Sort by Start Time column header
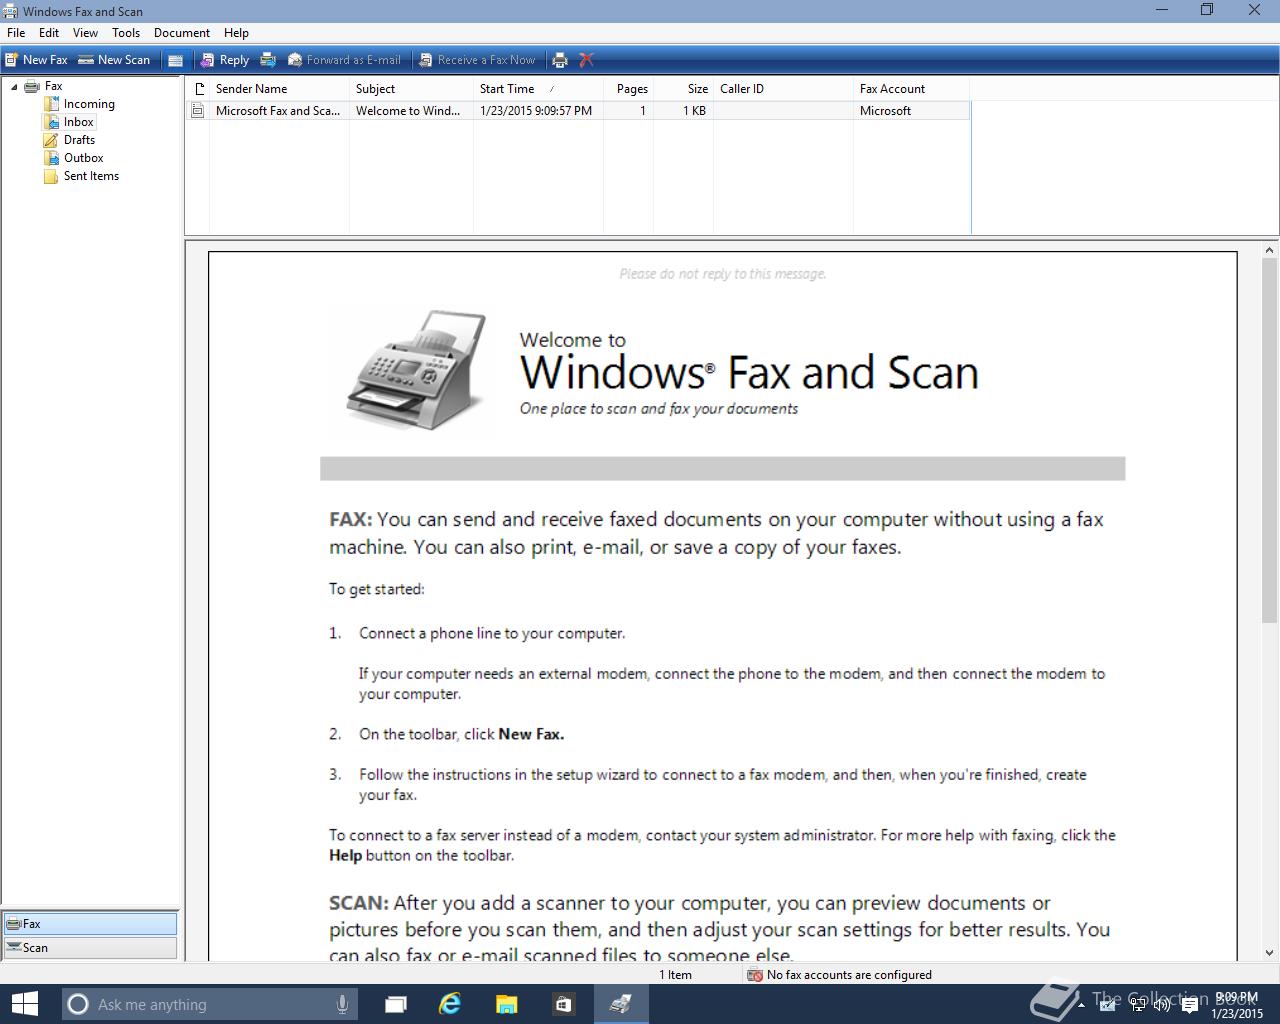Screen dimensions: 1280x1024 538,89
